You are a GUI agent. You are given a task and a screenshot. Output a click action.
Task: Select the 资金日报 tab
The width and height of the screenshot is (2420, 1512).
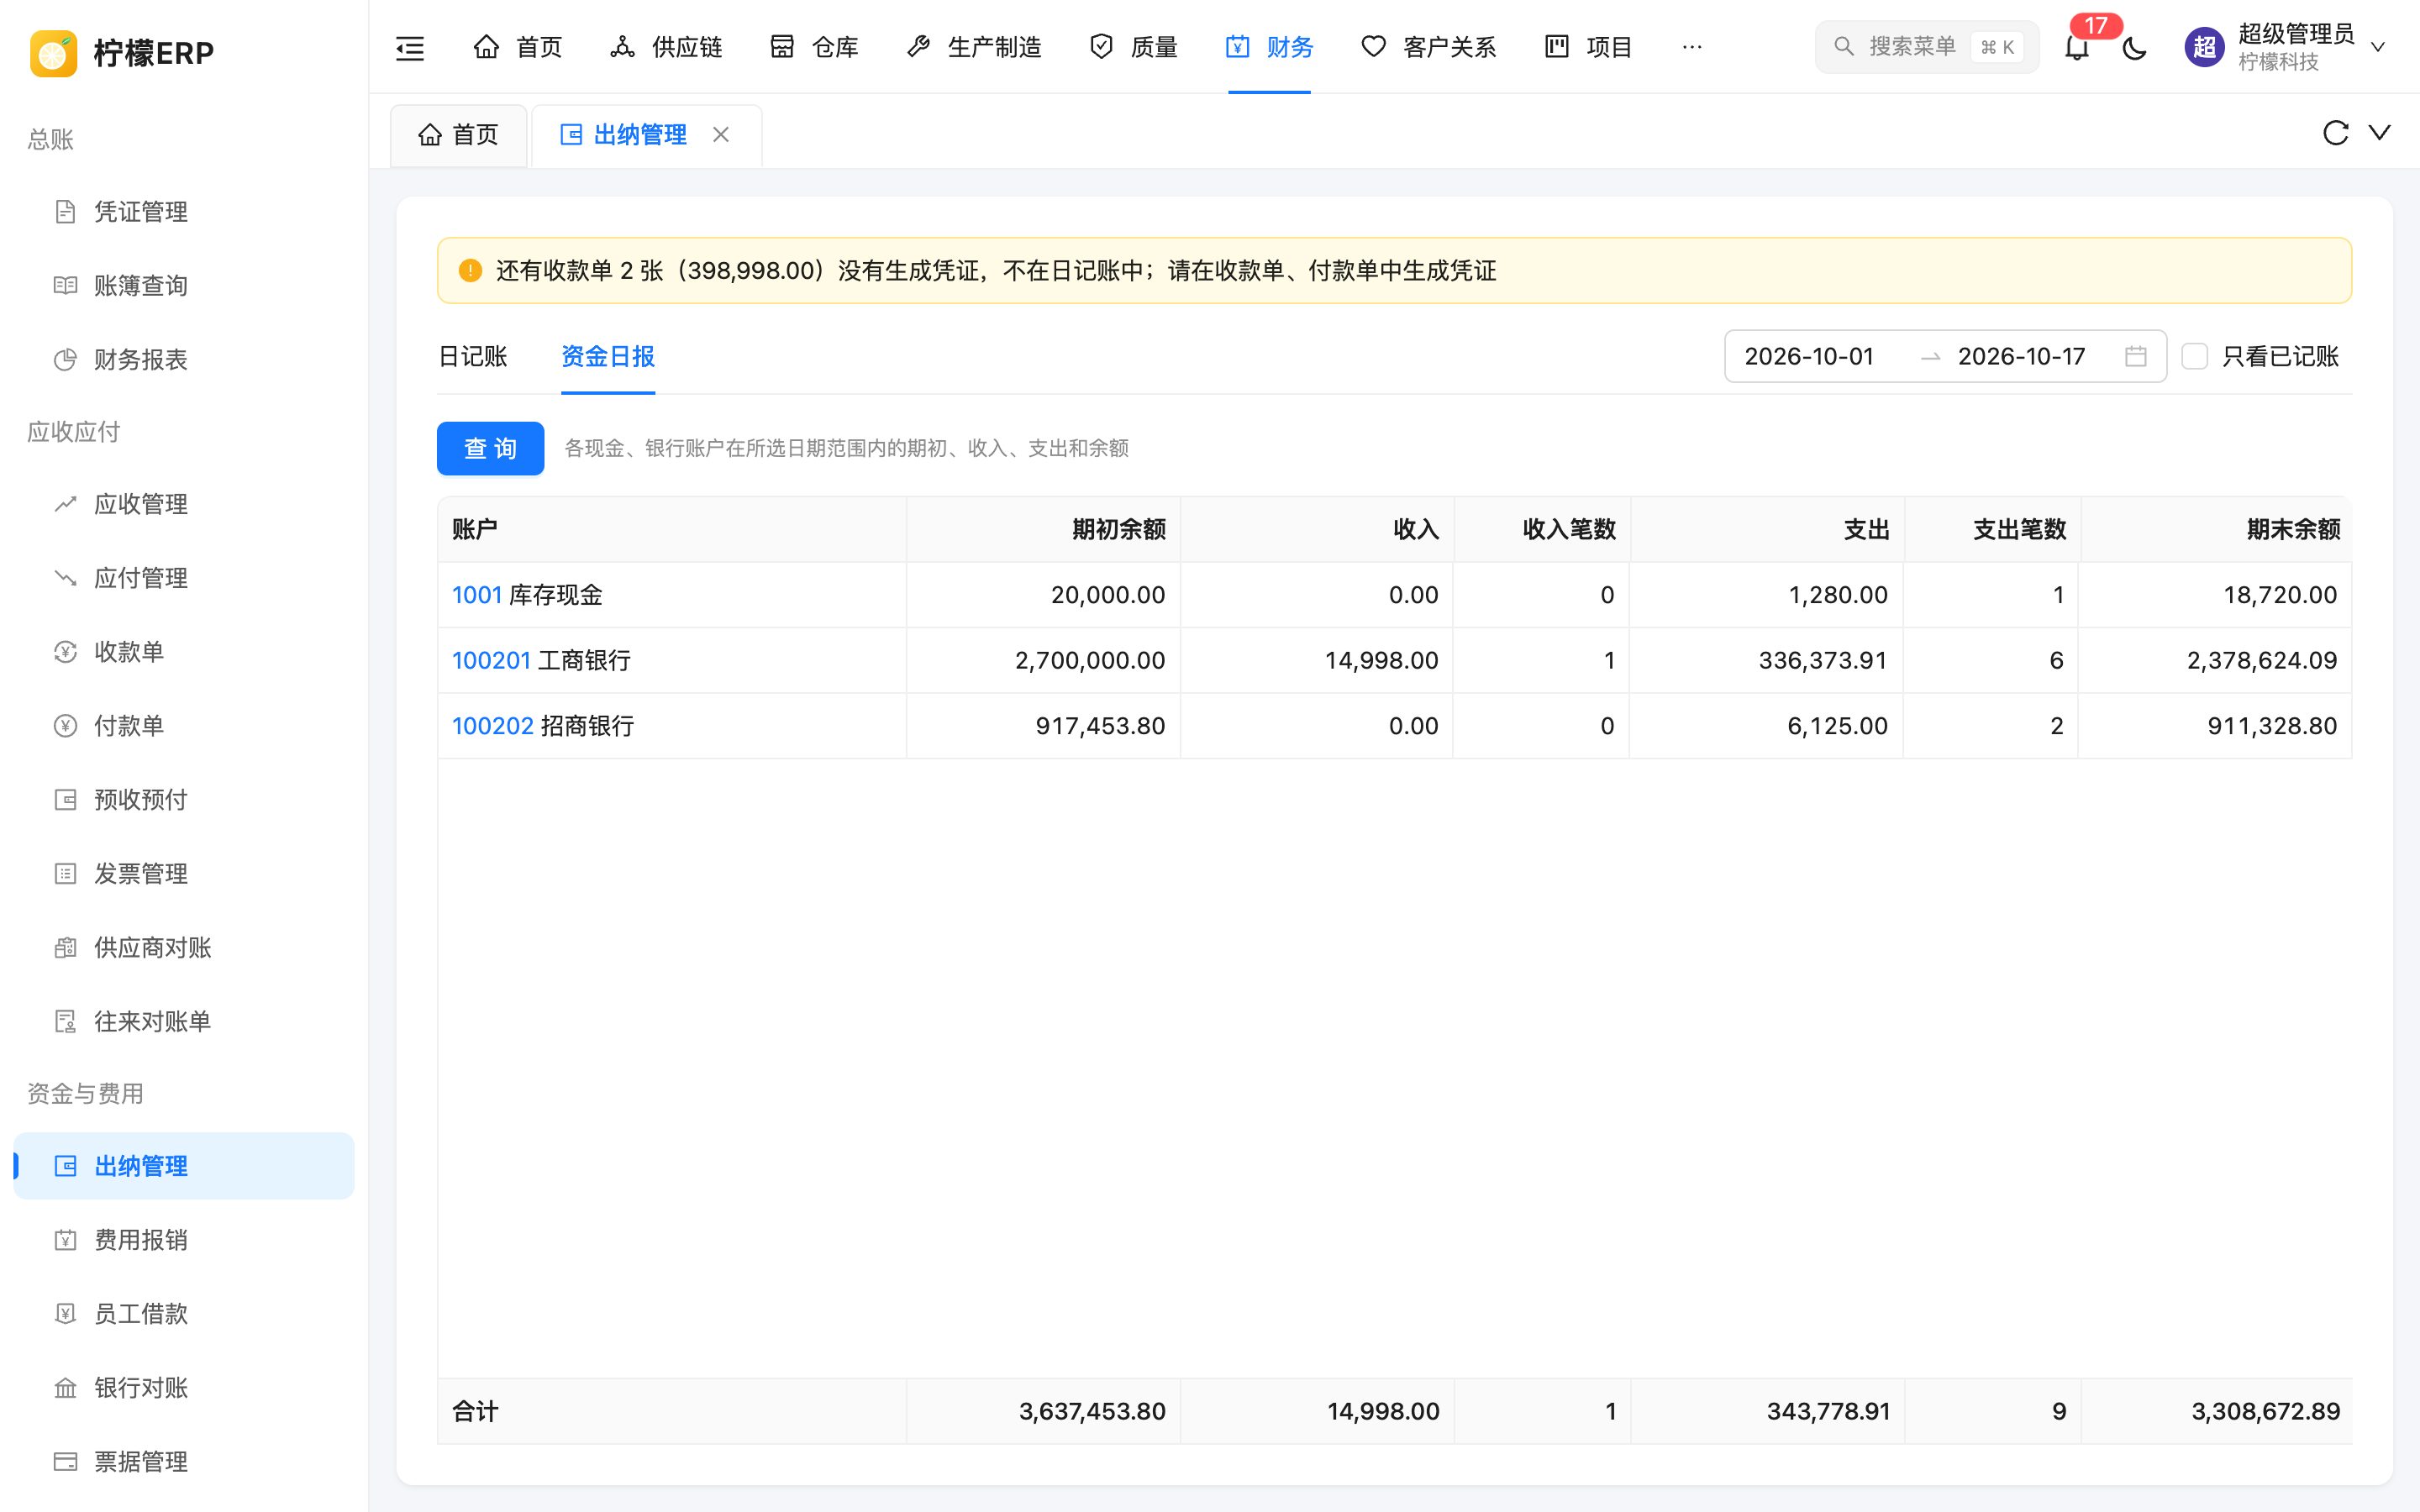pyautogui.click(x=608, y=356)
